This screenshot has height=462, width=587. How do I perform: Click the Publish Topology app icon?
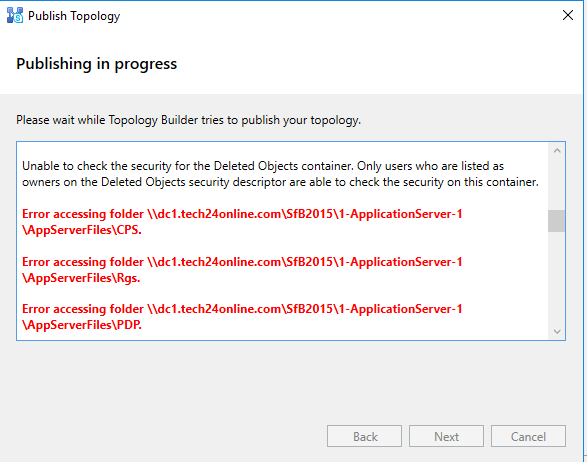(15, 15)
